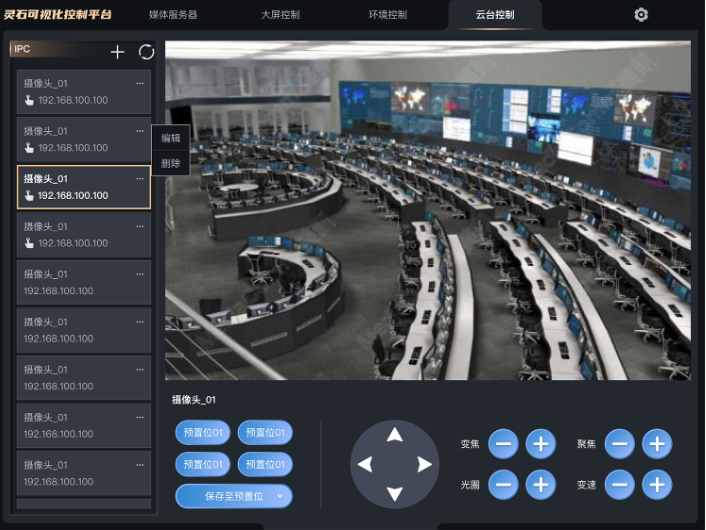
Task: Select the orange-outlined 摄像头_01 camera card
Action: 84,187
